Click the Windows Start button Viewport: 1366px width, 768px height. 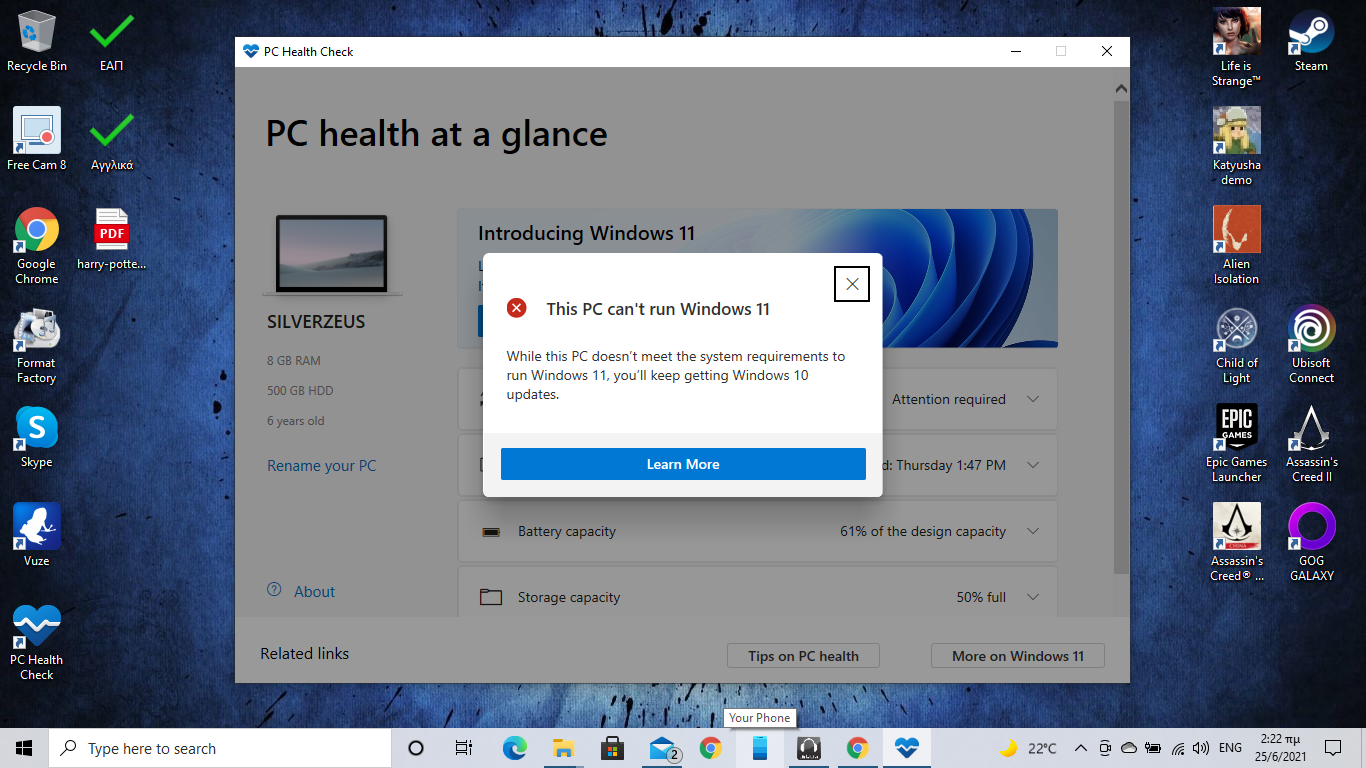(24, 748)
